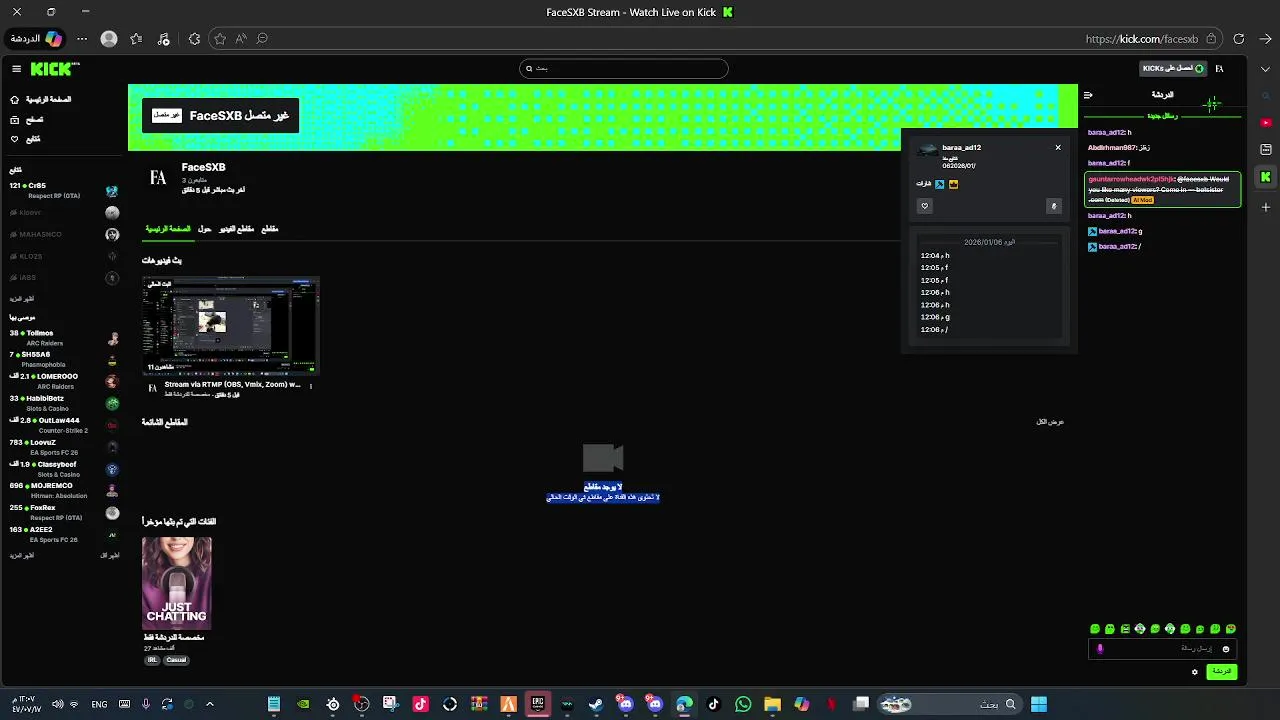
Task: Open the Just Chatting category card
Action: [x=177, y=583]
